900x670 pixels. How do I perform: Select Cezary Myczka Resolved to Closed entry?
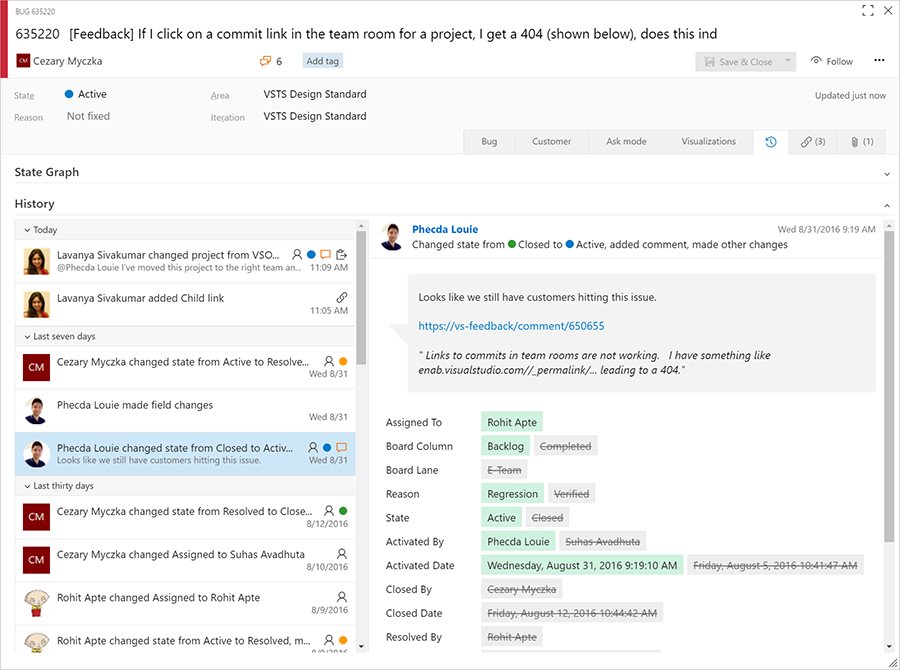pos(185,517)
